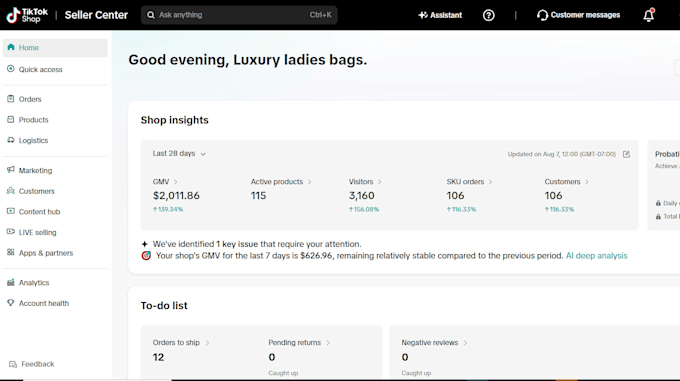This screenshot has width=680, height=381.
Task: Click the Home house icon
Action: (x=11, y=47)
